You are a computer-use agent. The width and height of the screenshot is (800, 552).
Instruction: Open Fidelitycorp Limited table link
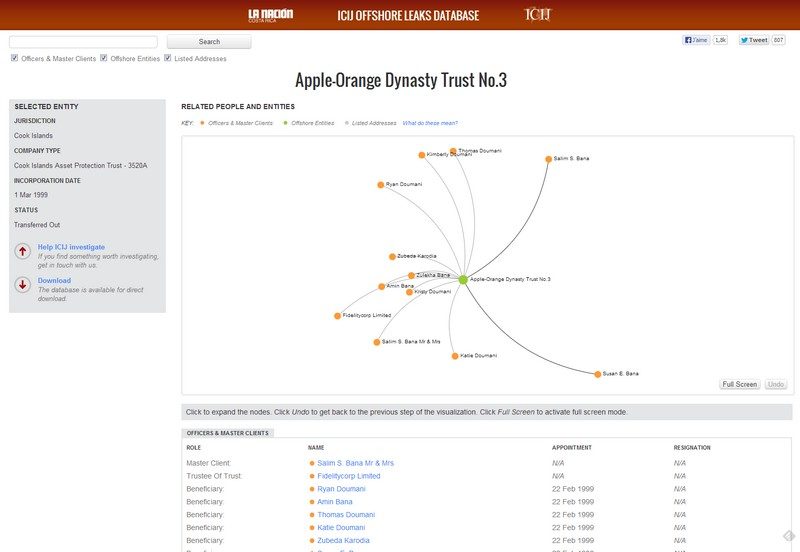click(x=349, y=476)
